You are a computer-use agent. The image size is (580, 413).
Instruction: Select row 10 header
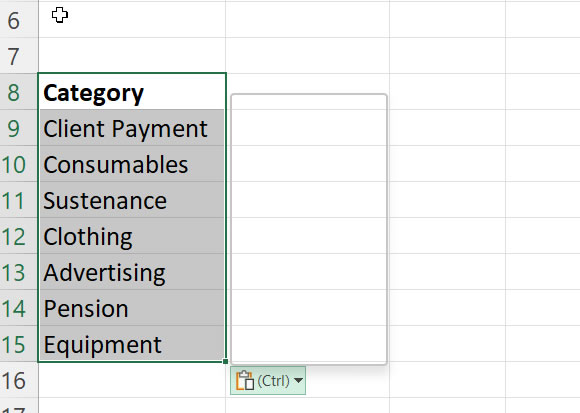18,164
